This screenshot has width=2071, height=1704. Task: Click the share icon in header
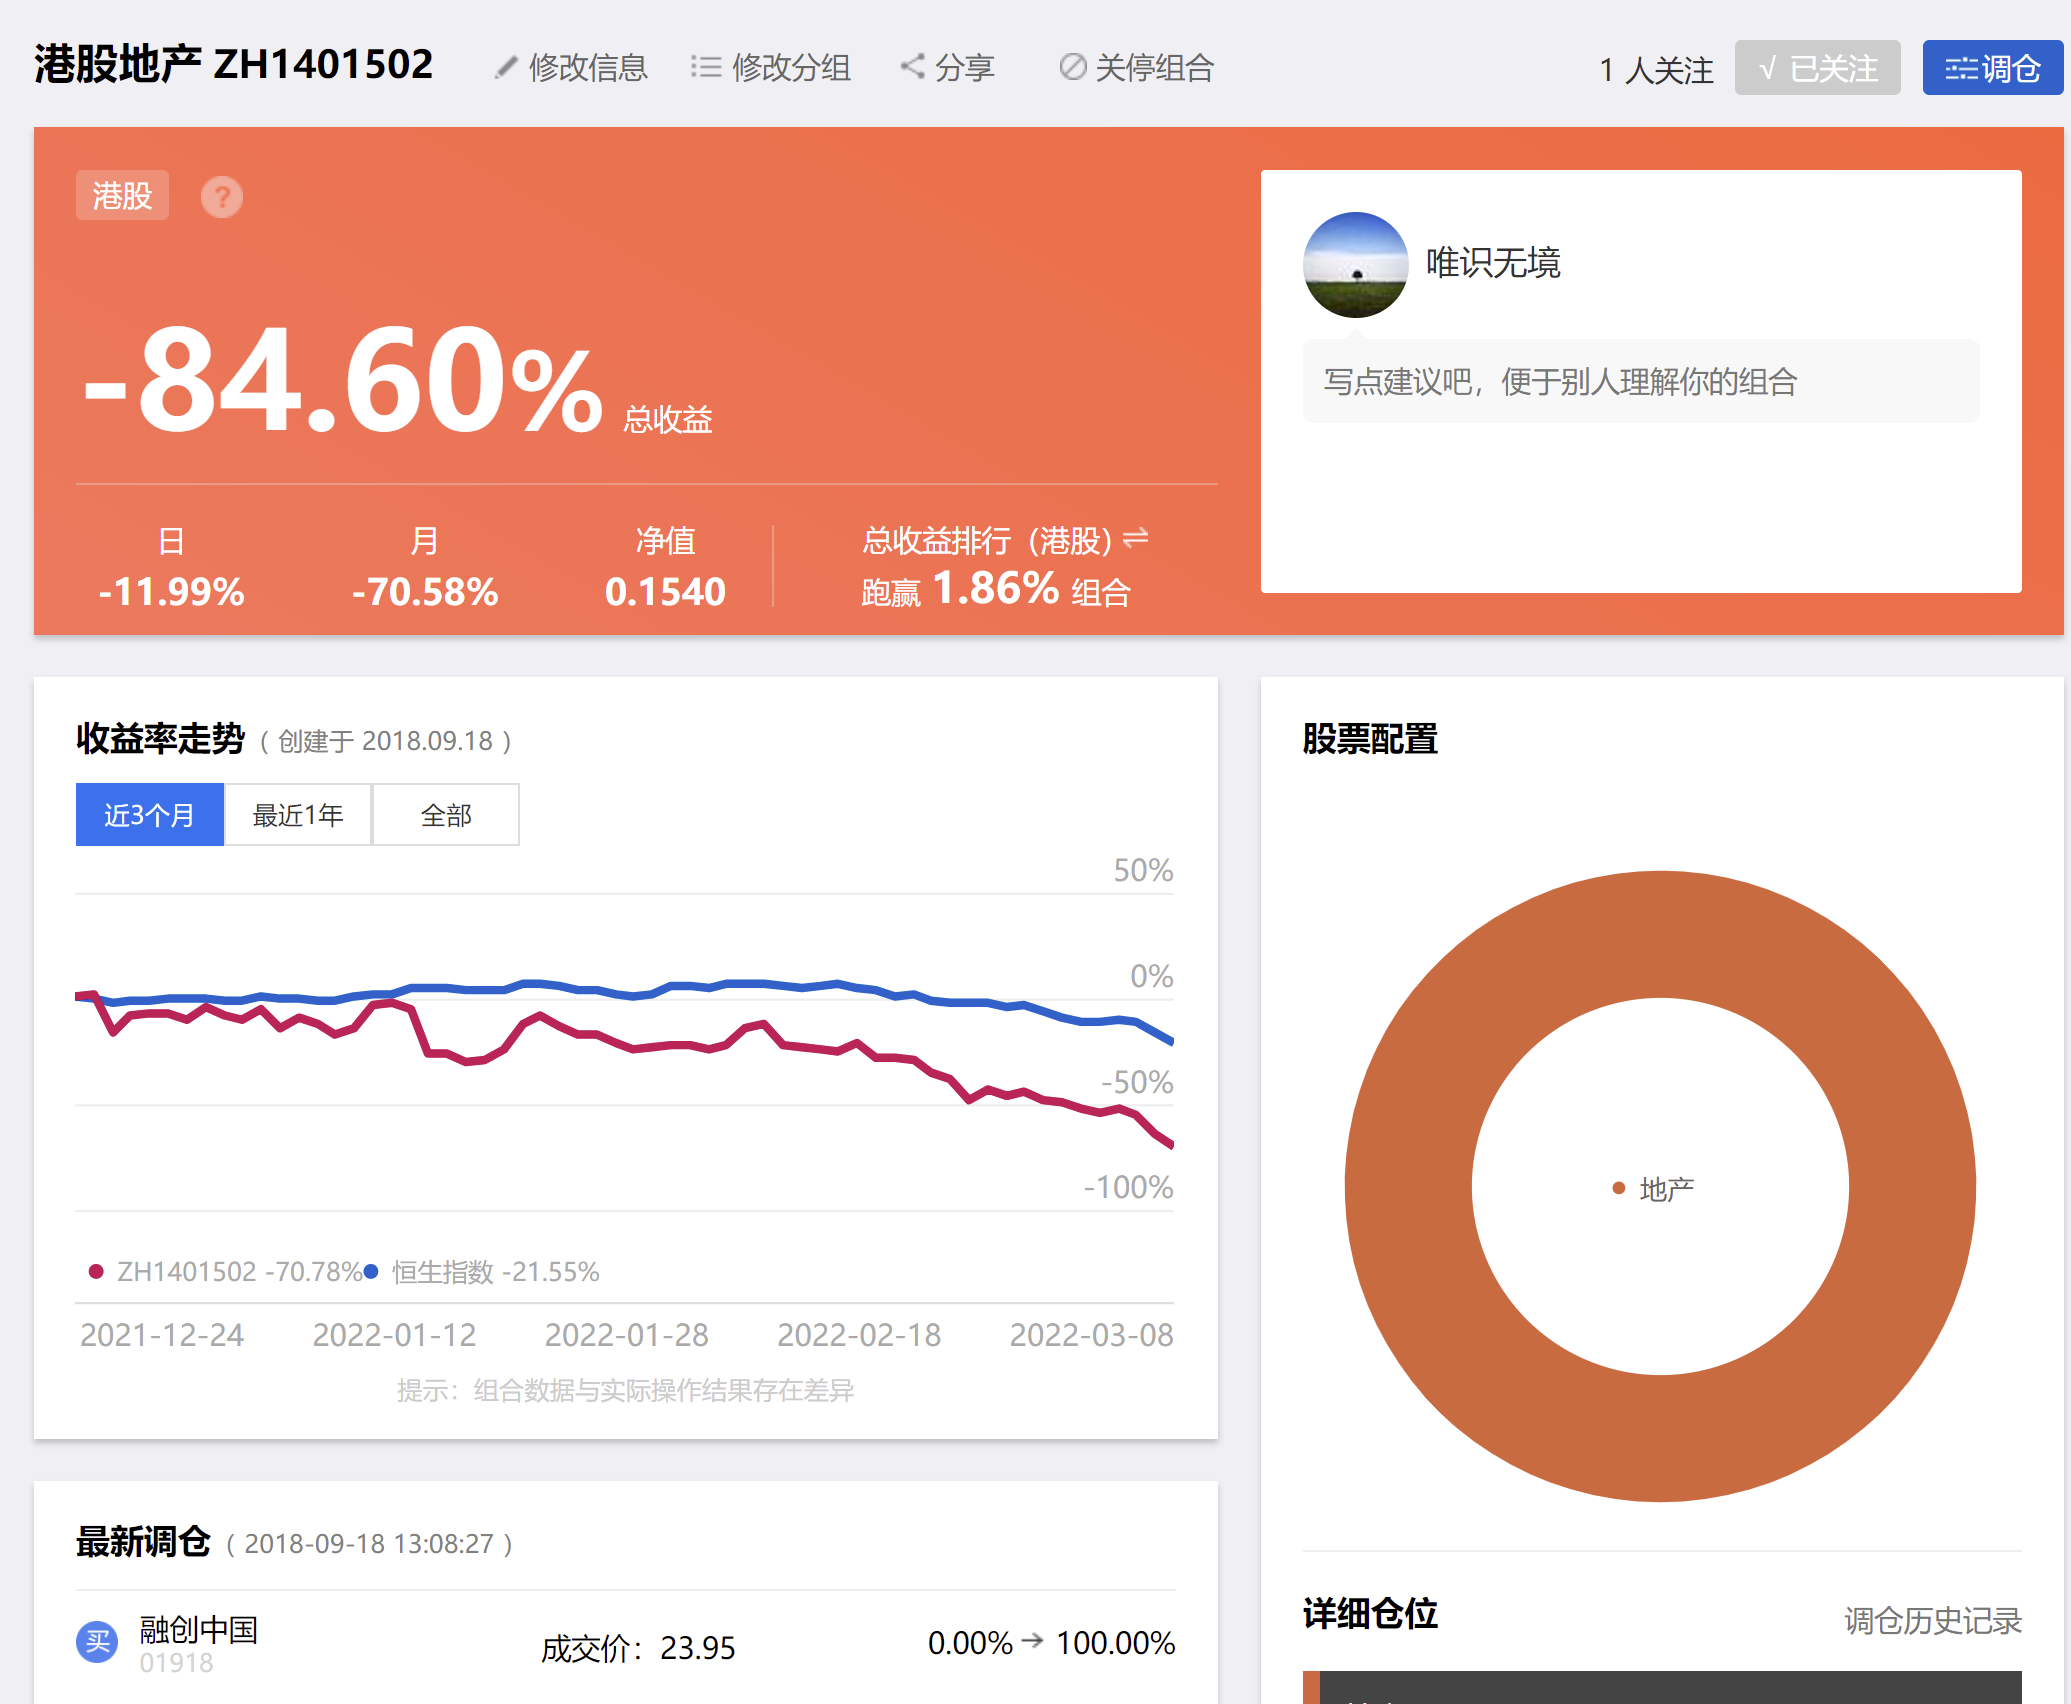click(911, 67)
